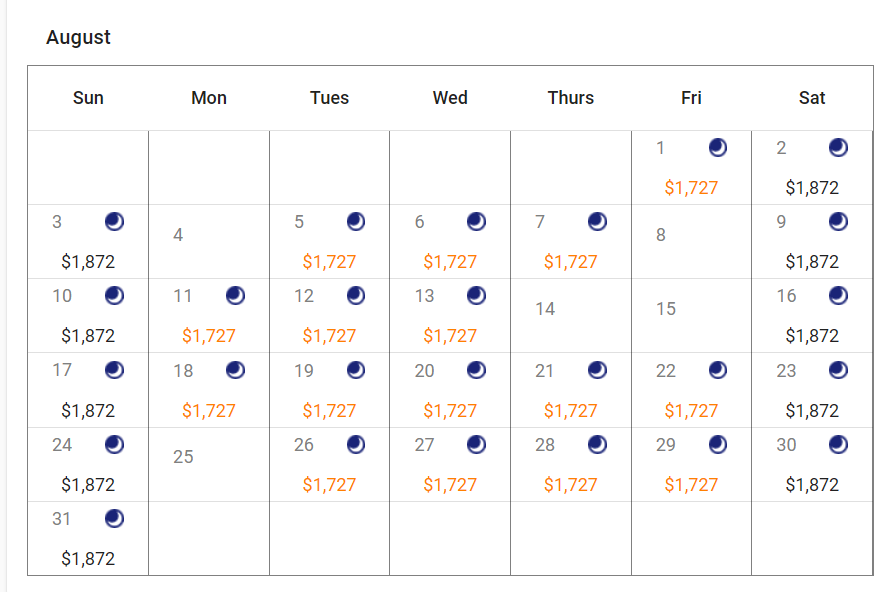Select the $1,727 fare on August 5
The height and width of the screenshot is (592, 881).
(x=329, y=262)
